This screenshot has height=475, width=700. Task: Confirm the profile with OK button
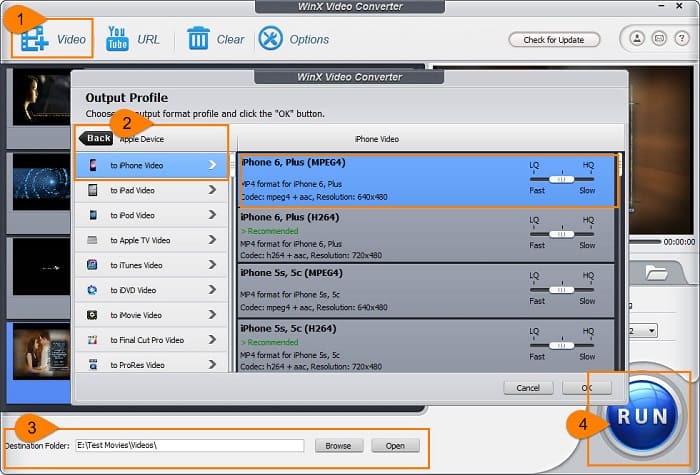(x=587, y=388)
